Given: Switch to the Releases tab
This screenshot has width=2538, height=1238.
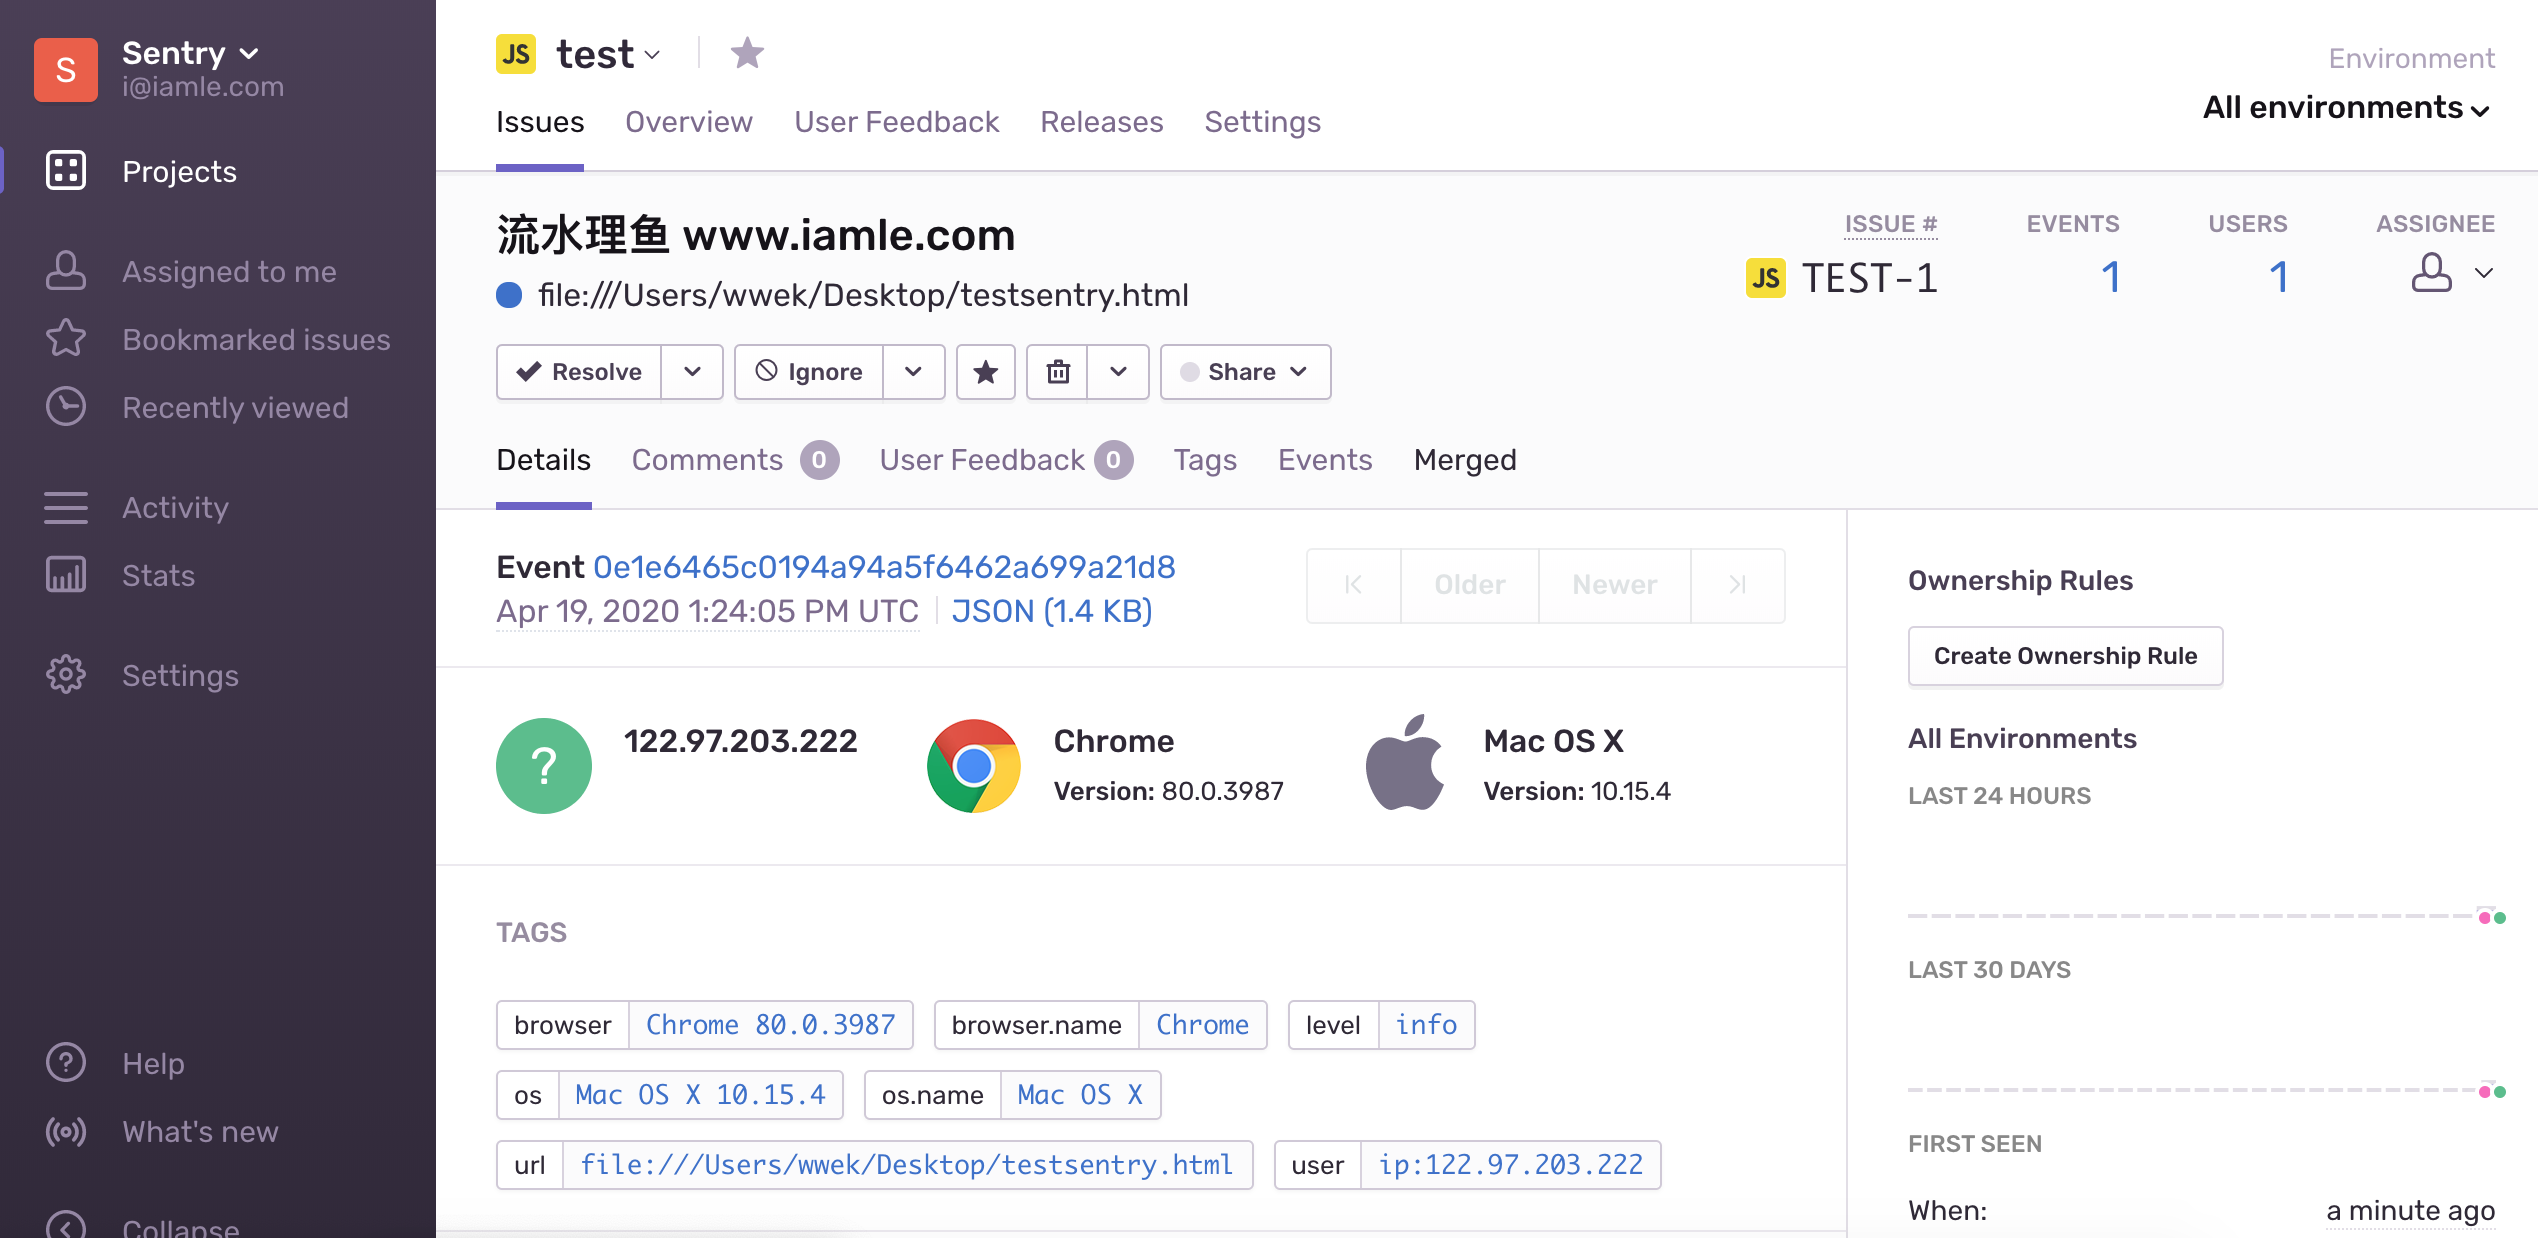Looking at the screenshot, I should pos(1101,122).
